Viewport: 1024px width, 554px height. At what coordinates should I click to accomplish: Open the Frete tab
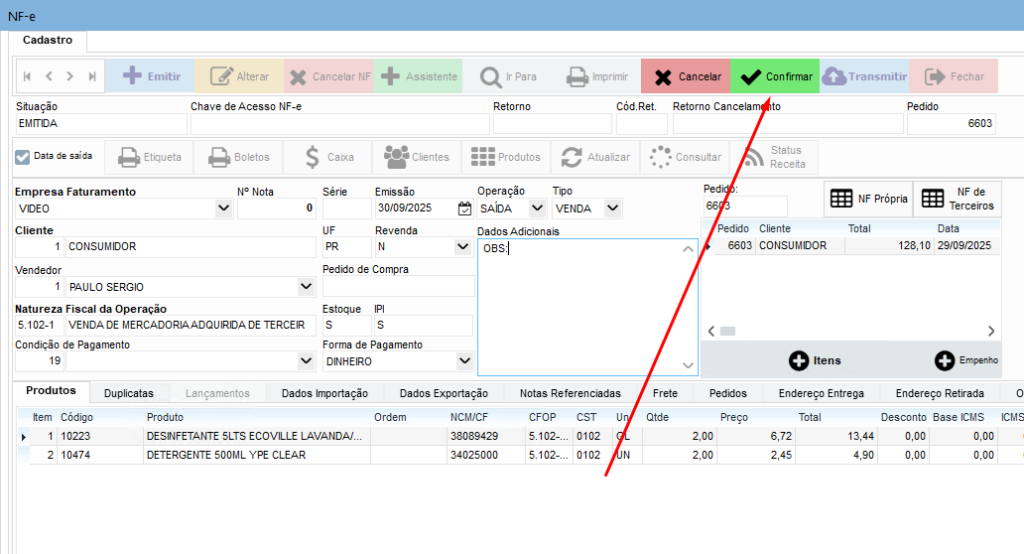[x=665, y=393]
